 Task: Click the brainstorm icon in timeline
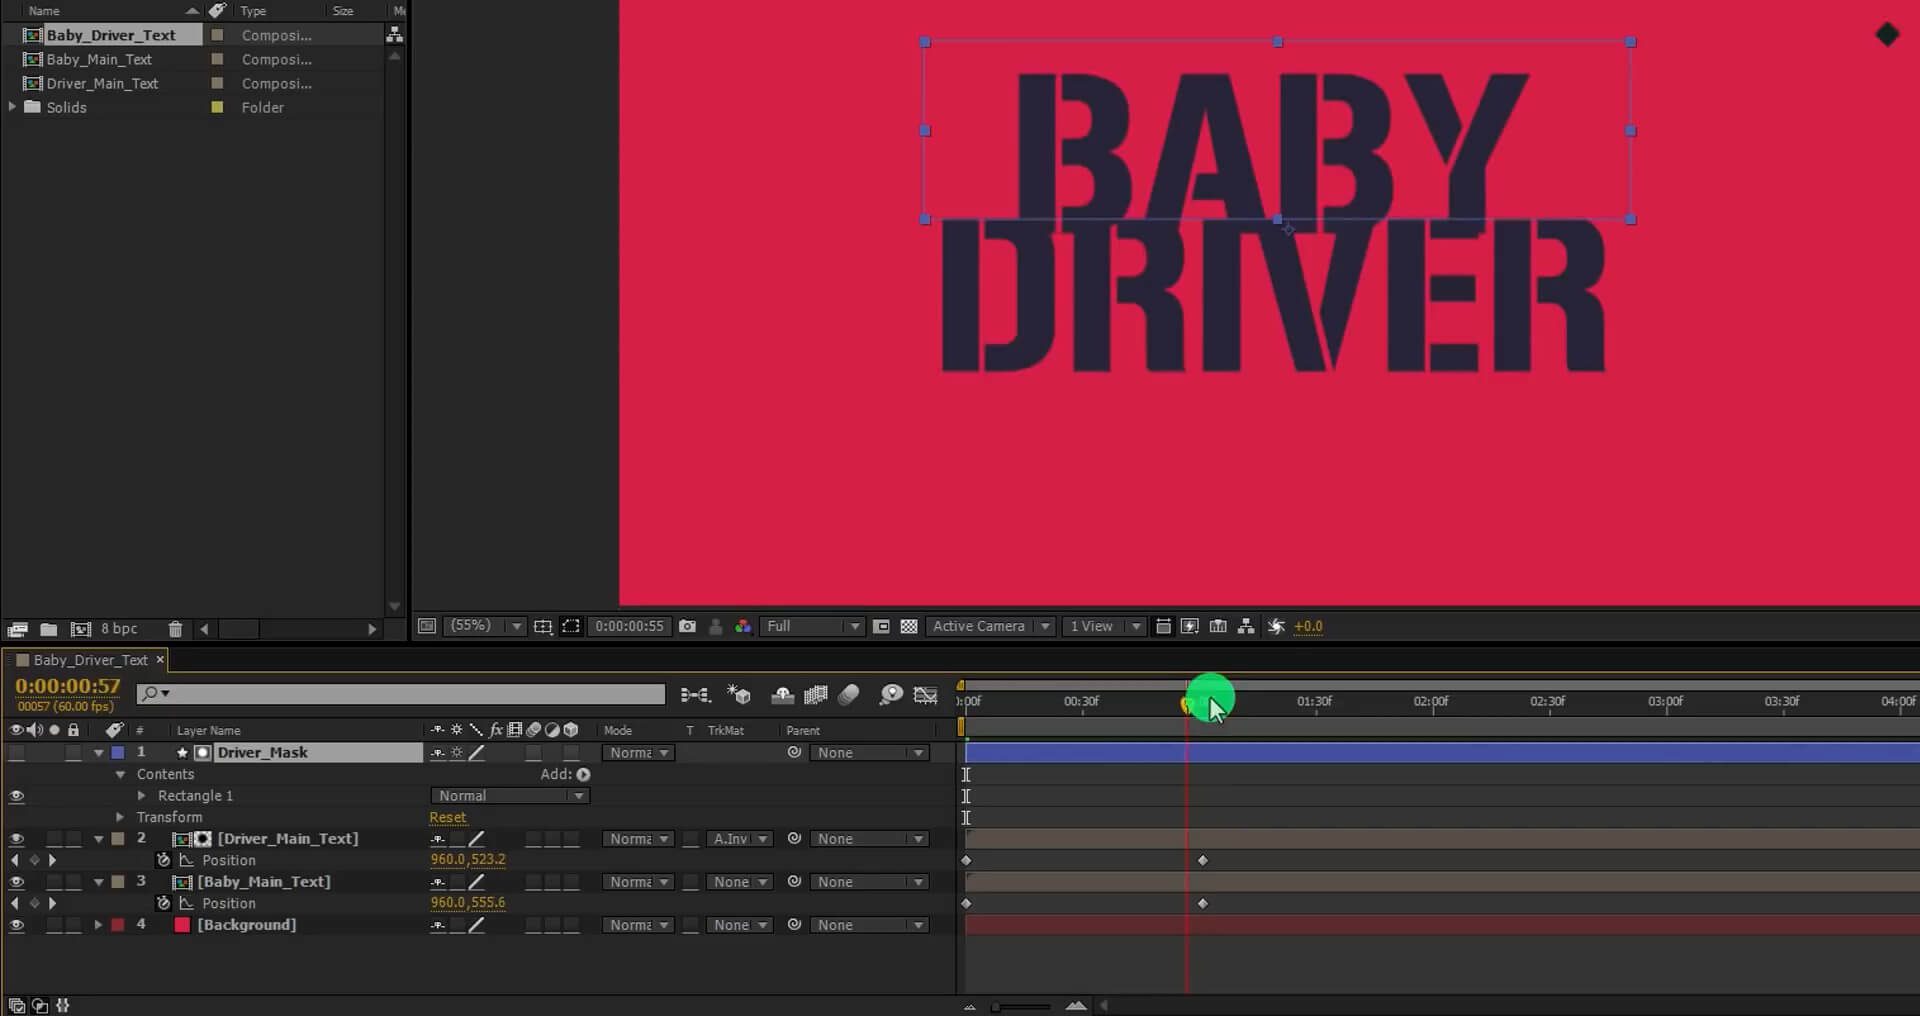[890, 694]
